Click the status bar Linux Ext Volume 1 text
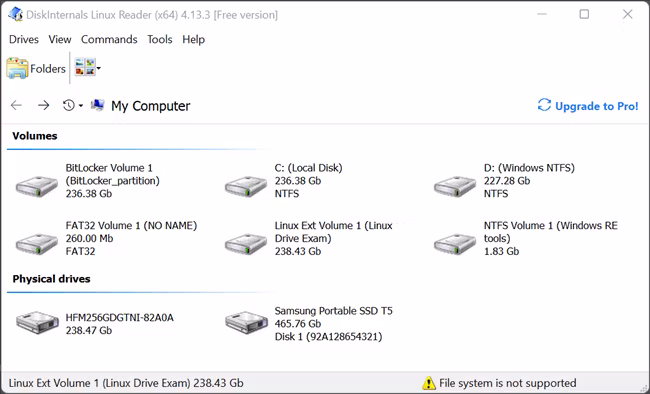The image size is (650, 394). (126, 383)
